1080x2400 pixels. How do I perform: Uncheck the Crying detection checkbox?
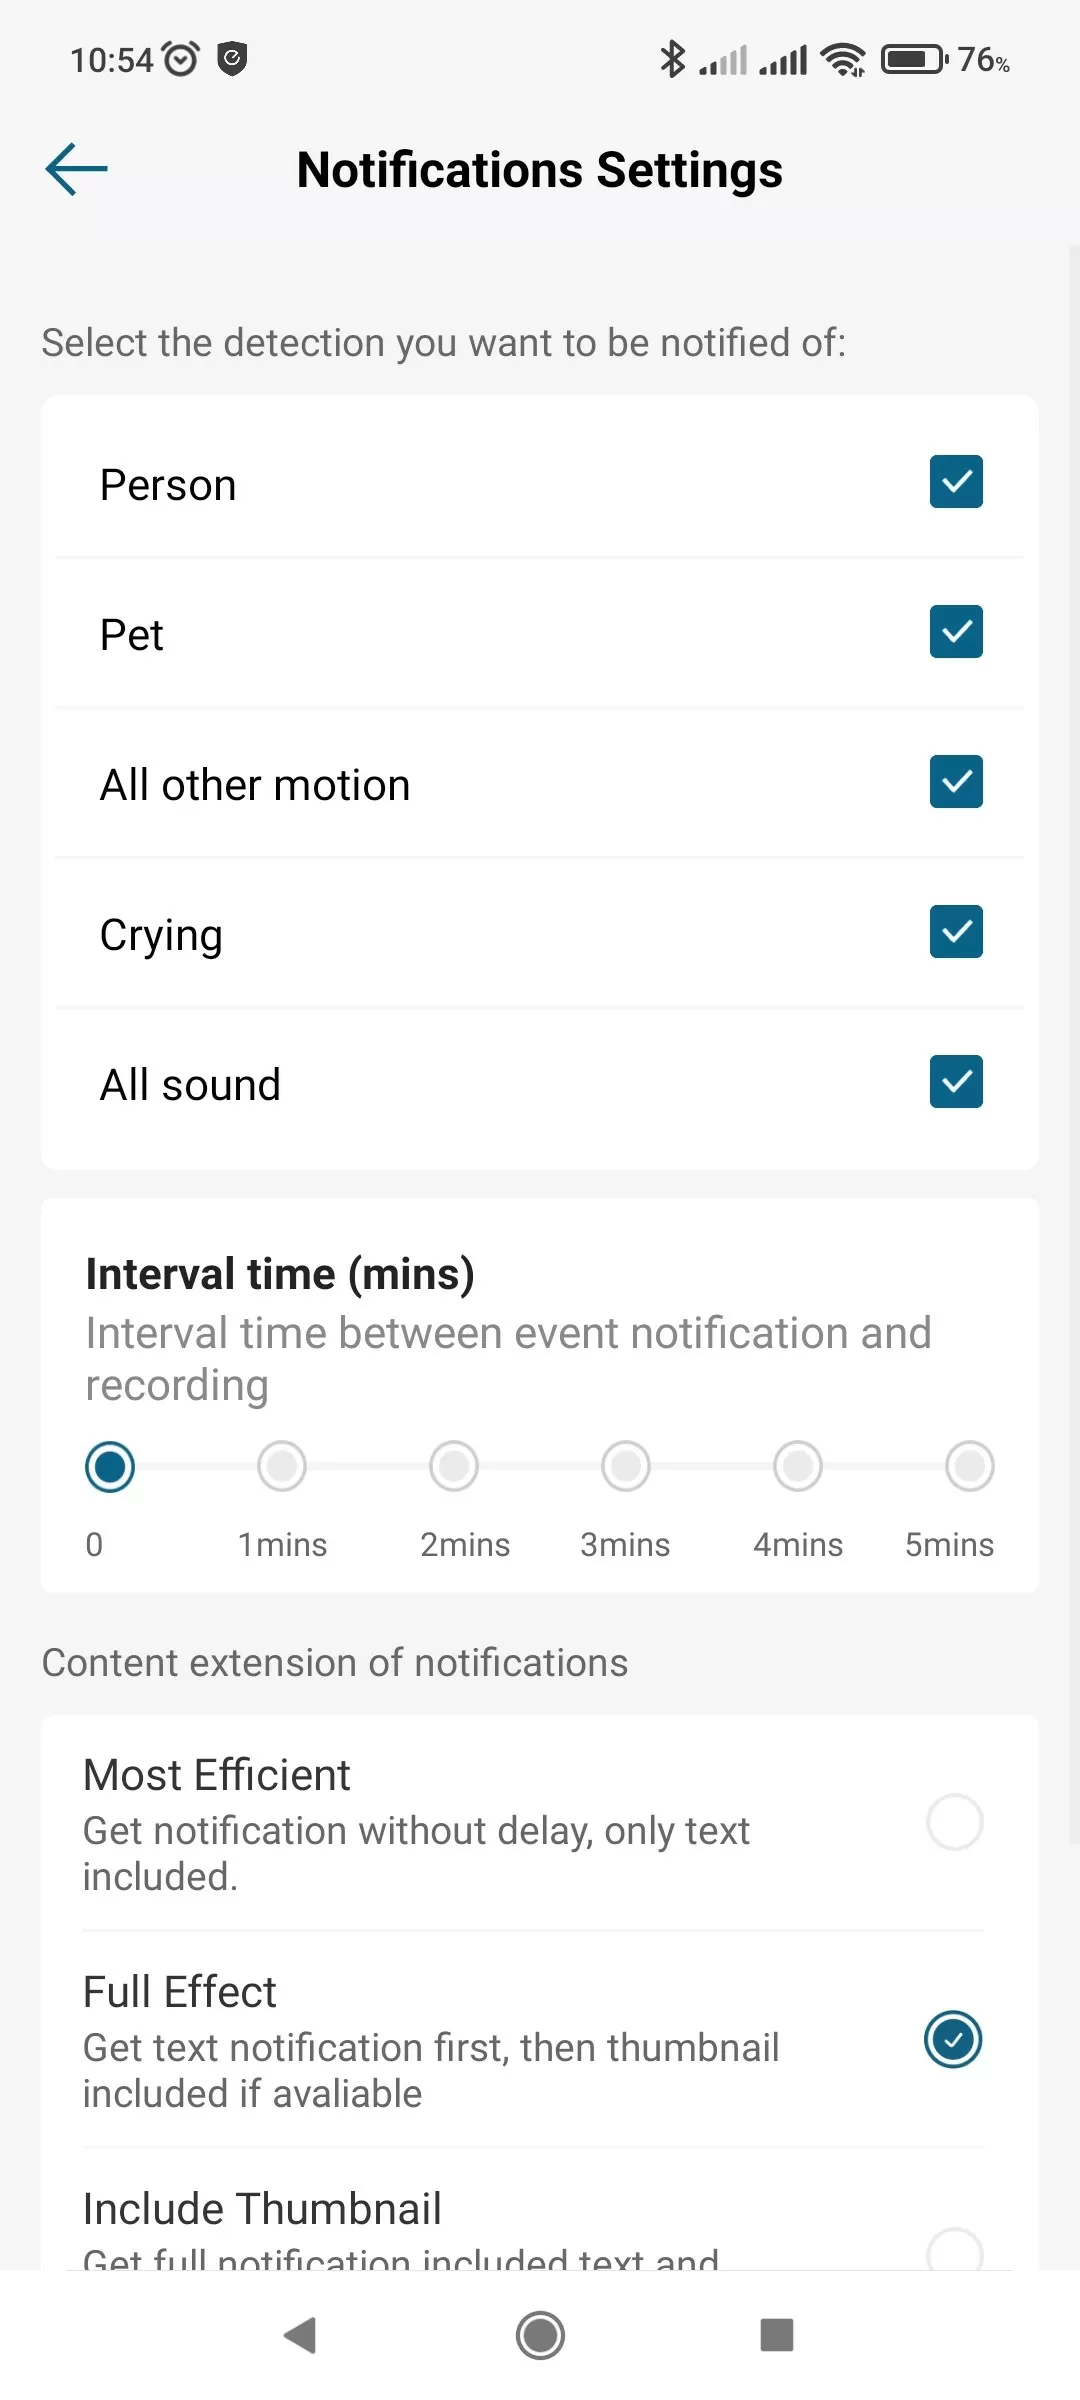(x=956, y=932)
